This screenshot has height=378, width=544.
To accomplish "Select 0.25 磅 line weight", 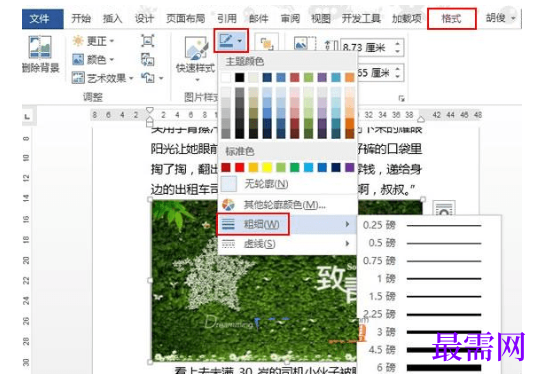I will (x=429, y=225).
